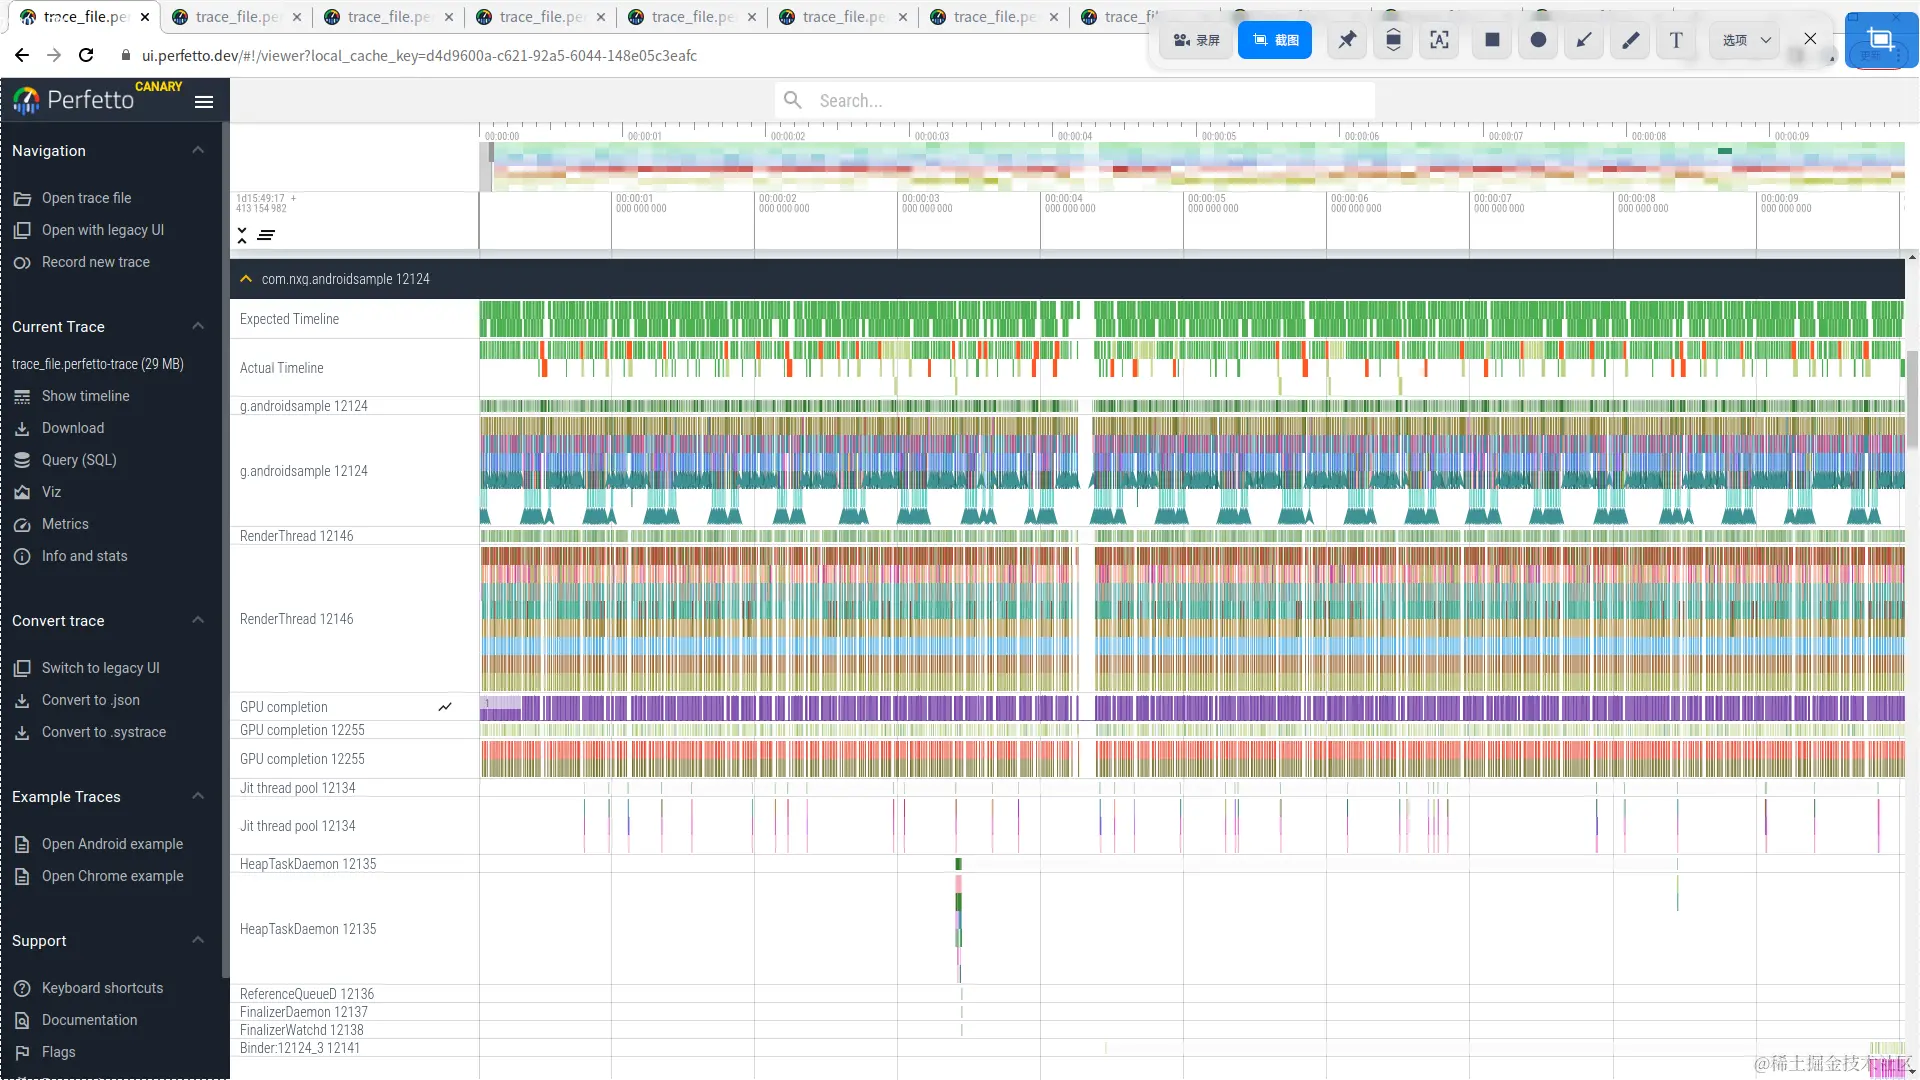The height and width of the screenshot is (1080, 1920).
Task: Open the 选项 options dropdown
Action: (1746, 40)
